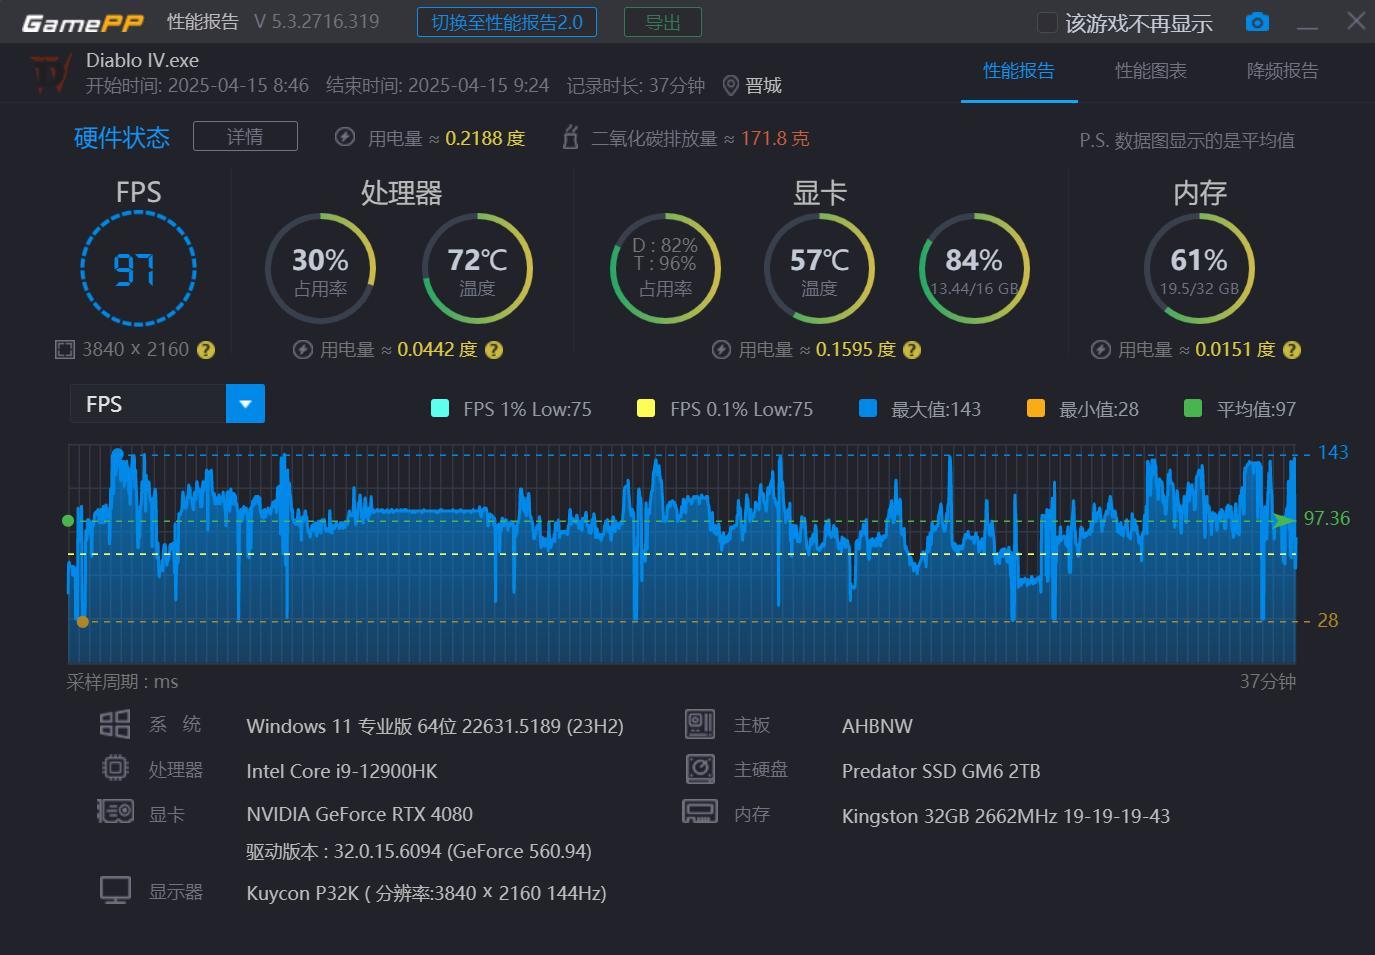The width and height of the screenshot is (1375, 955).
Task: Click the Windows 11 专业版 system text
Action: [x=435, y=726]
